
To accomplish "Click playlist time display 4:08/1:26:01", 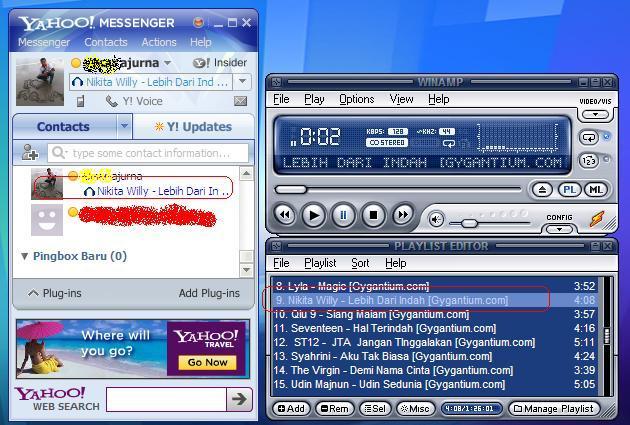I will (471, 409).
